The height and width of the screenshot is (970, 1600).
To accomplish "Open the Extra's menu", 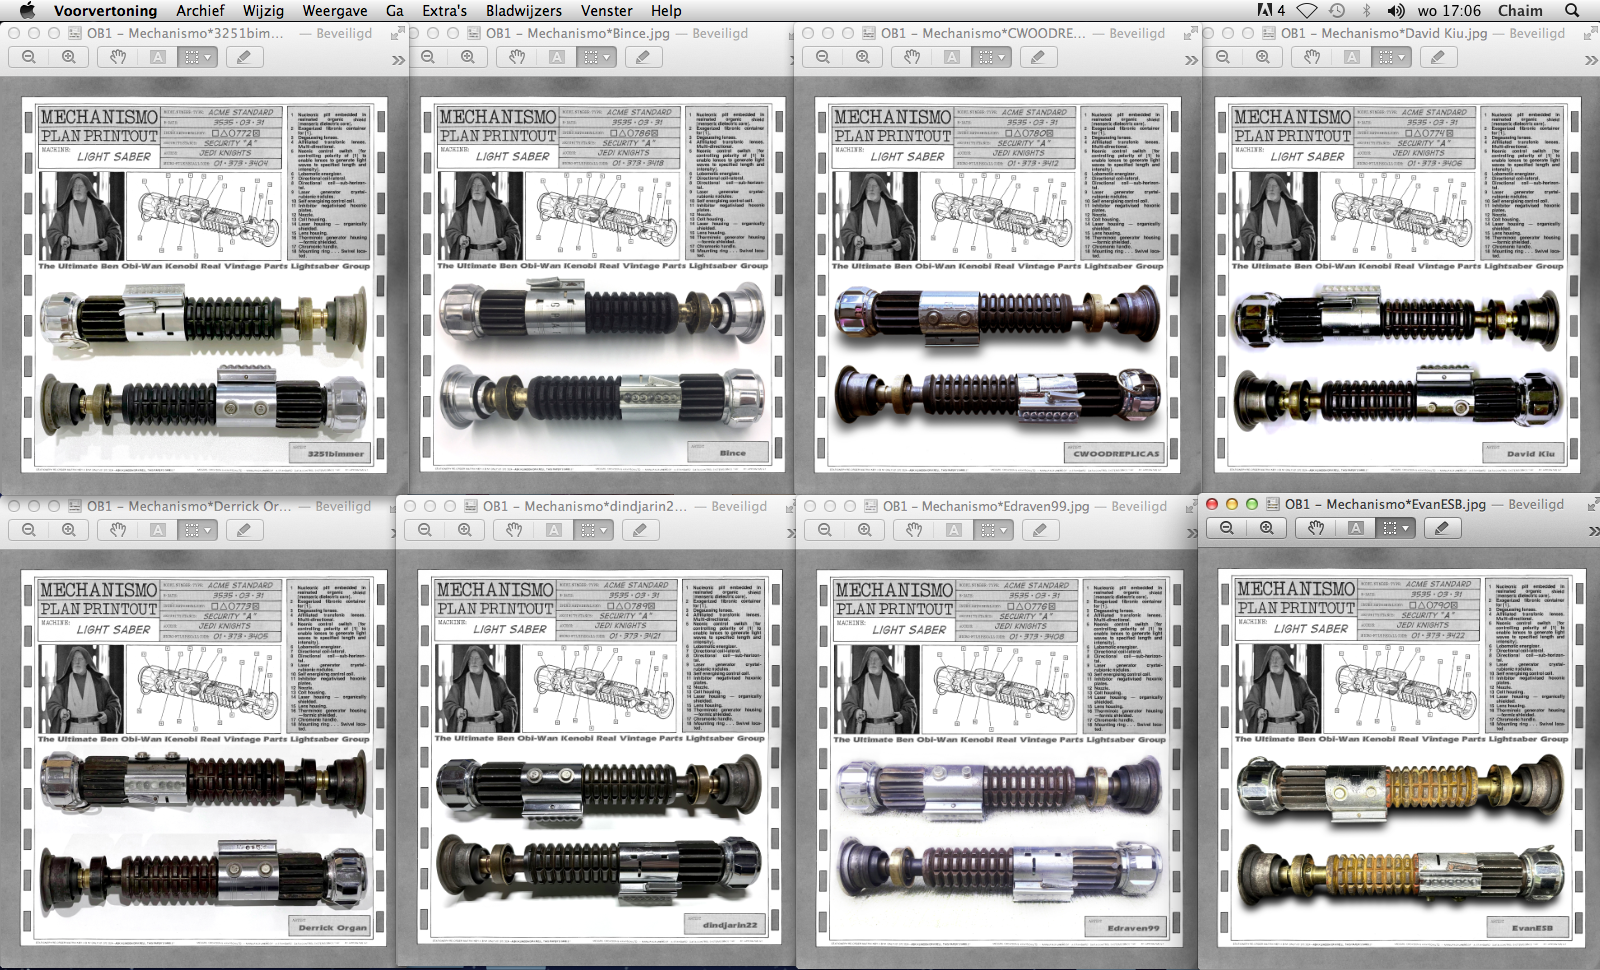I will pyautogui.click(x=444, y=11).
